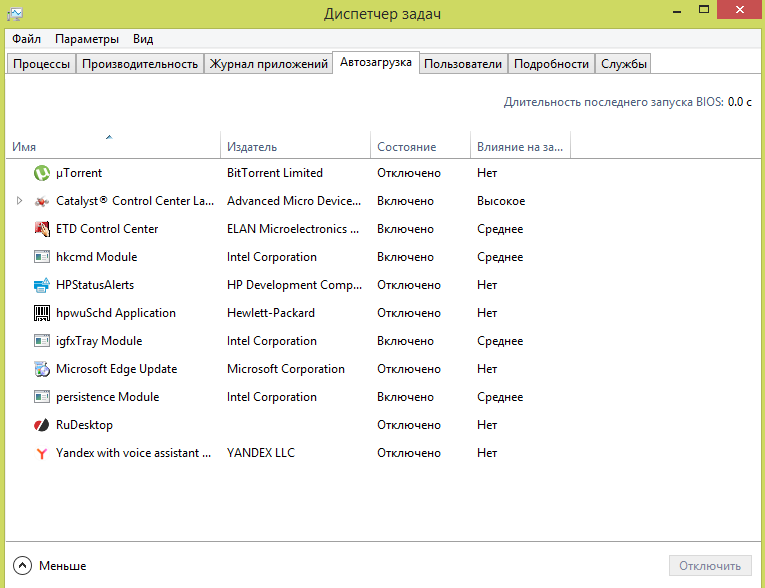
Task: Sort by the Имя column header
Action: [113, 145]
